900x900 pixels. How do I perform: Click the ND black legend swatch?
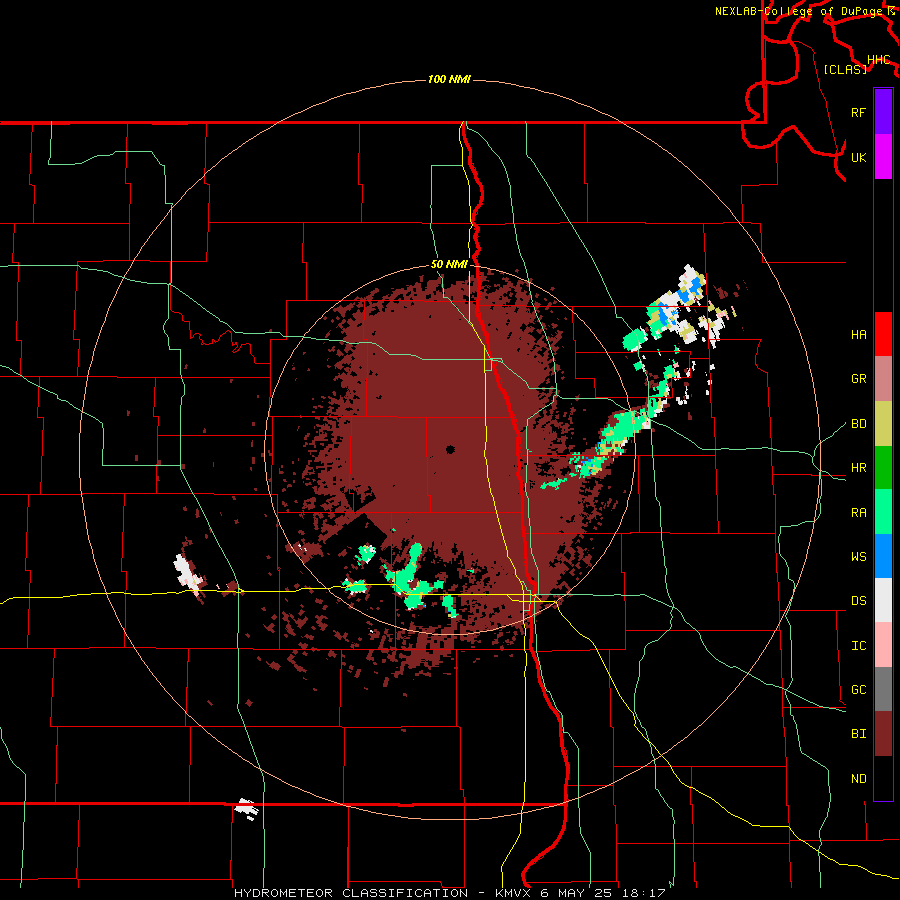tap(883, 778)
